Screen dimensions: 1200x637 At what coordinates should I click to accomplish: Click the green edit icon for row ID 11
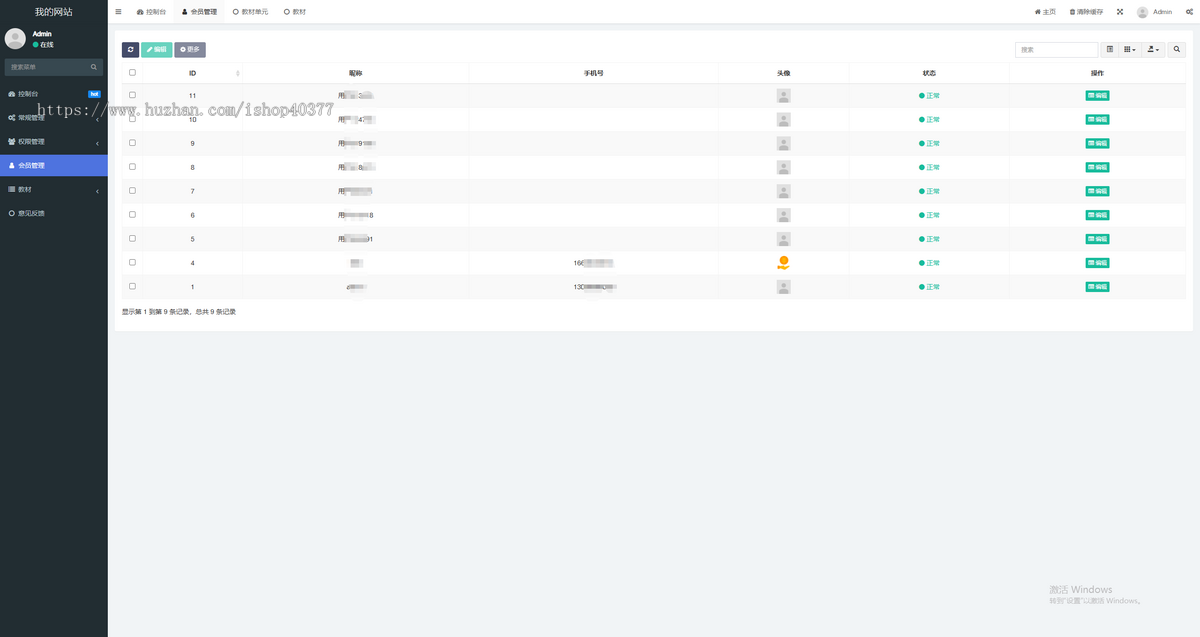1097,96
